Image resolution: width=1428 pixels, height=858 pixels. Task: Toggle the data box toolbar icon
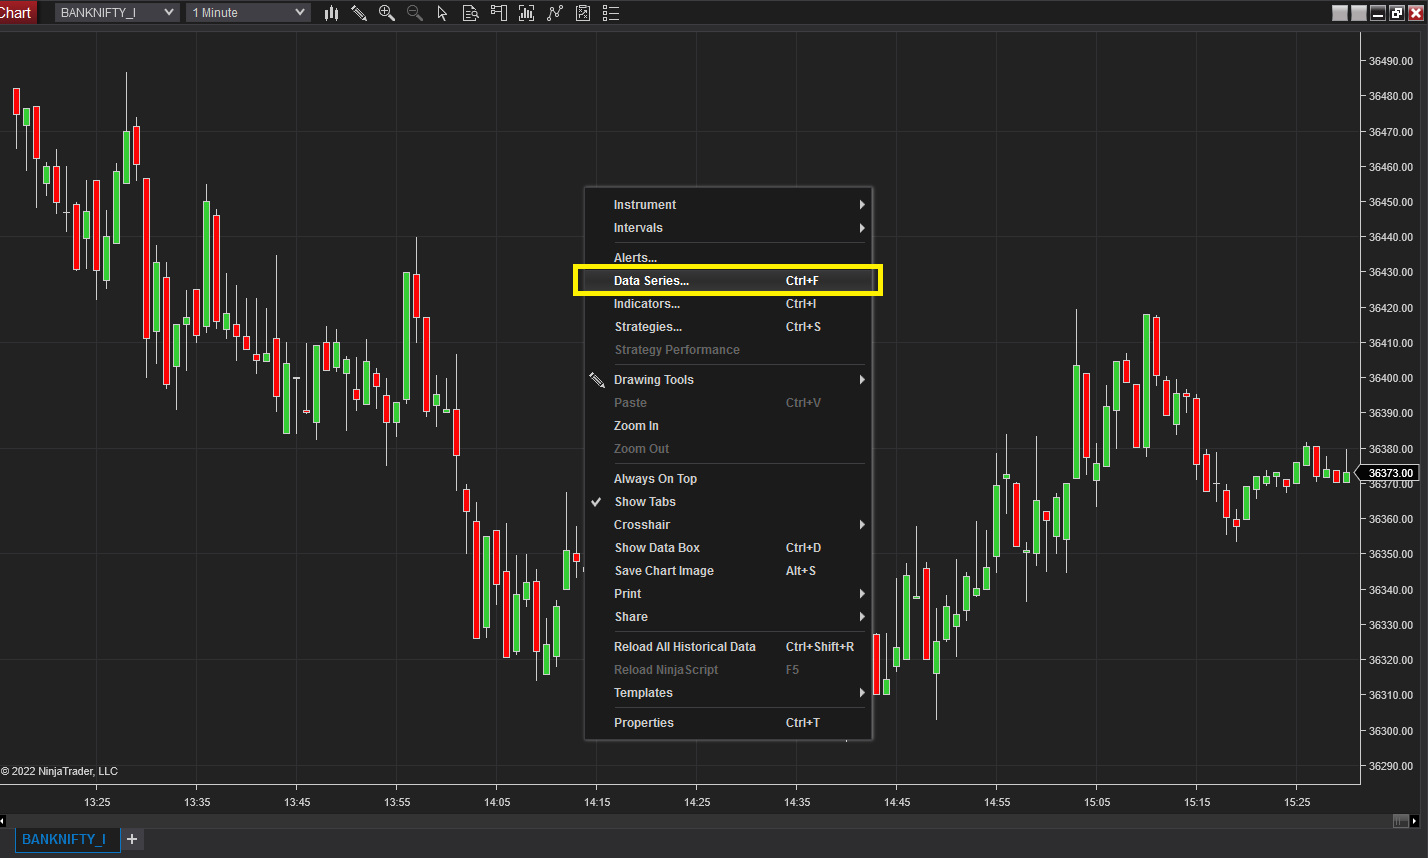click(470, 13)
